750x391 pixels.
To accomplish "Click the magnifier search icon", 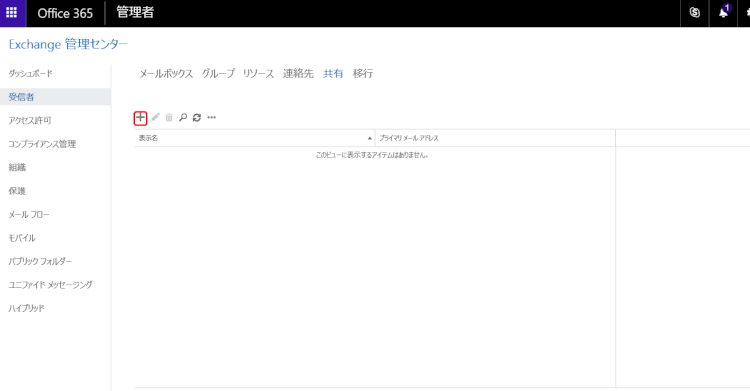I will point(183,118).
